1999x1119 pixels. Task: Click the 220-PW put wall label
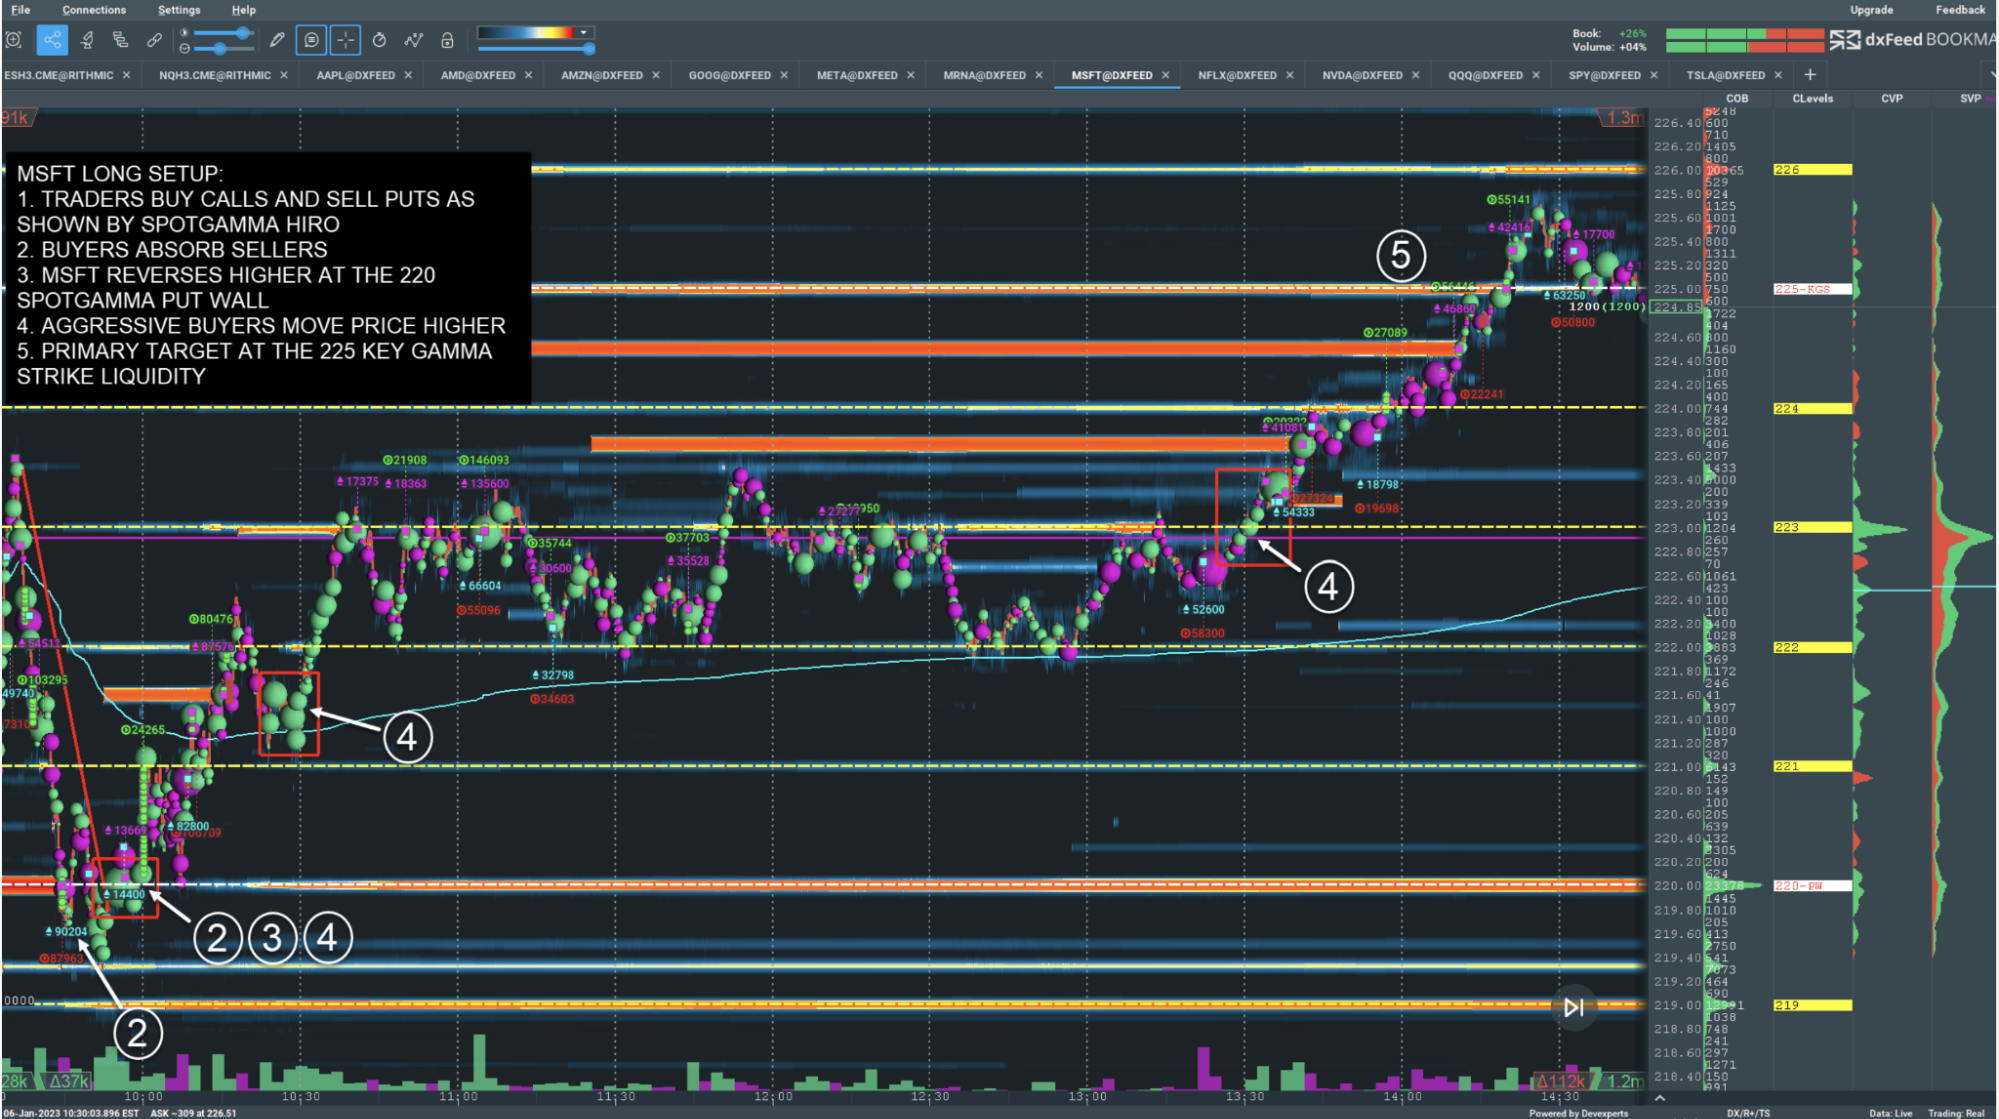coord(1812,886)
